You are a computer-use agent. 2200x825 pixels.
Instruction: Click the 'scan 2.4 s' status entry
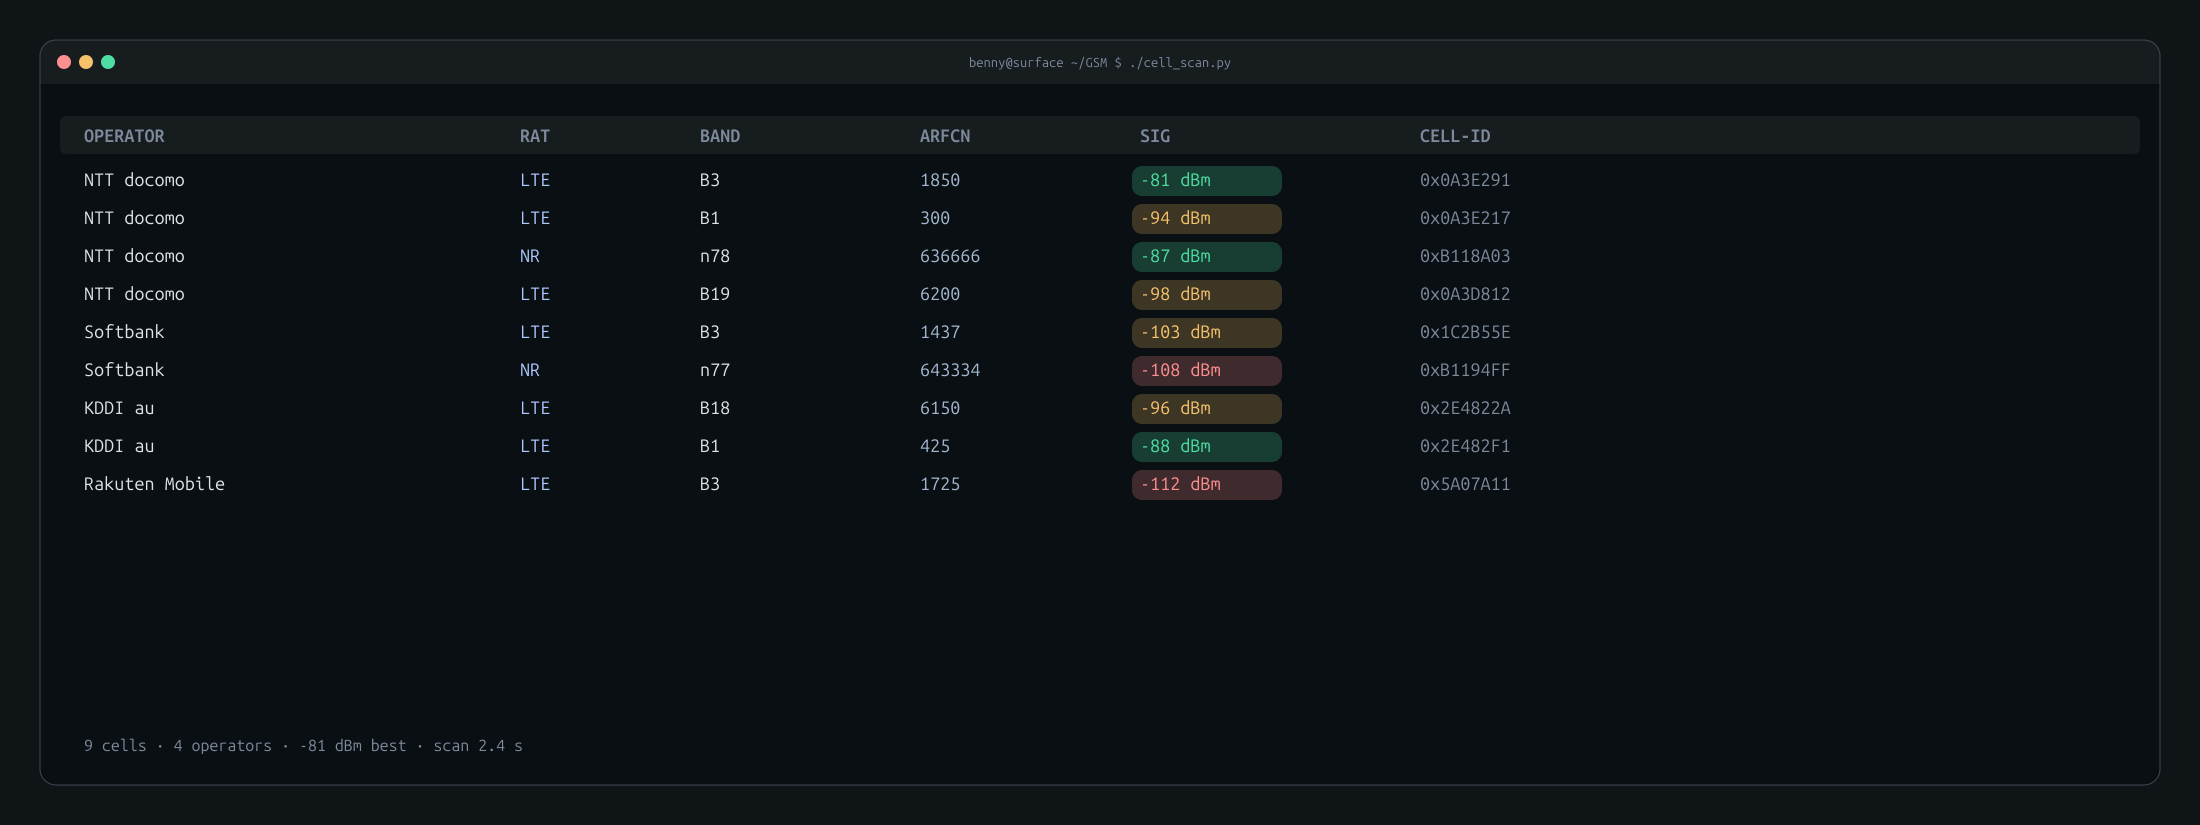(478, 746)
